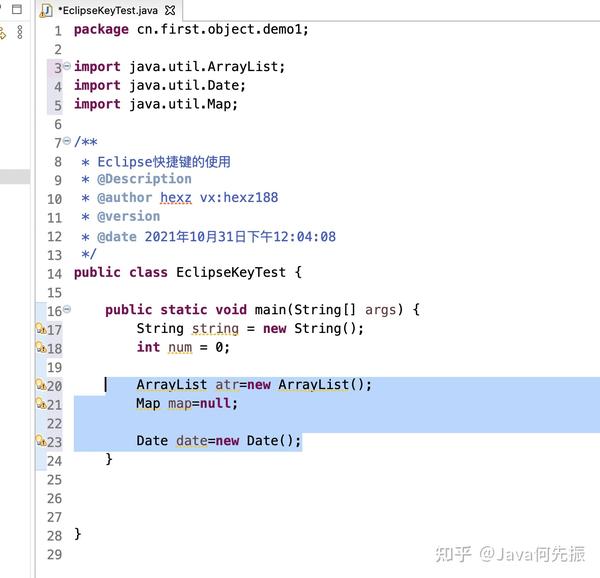Viewport: 600px width, 578px height.
Task: Click 'cn.first.object.demo1;' package name
Action: pyautogui.click(x=223, y=29)
